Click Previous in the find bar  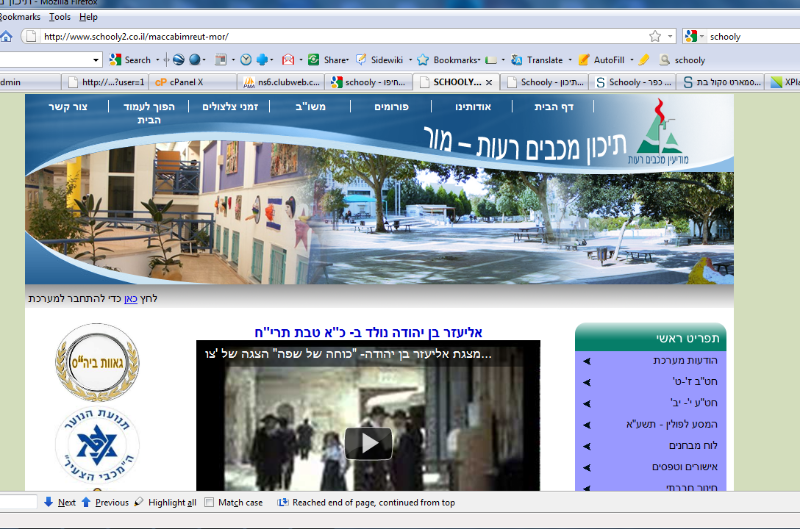click(105, 502)
